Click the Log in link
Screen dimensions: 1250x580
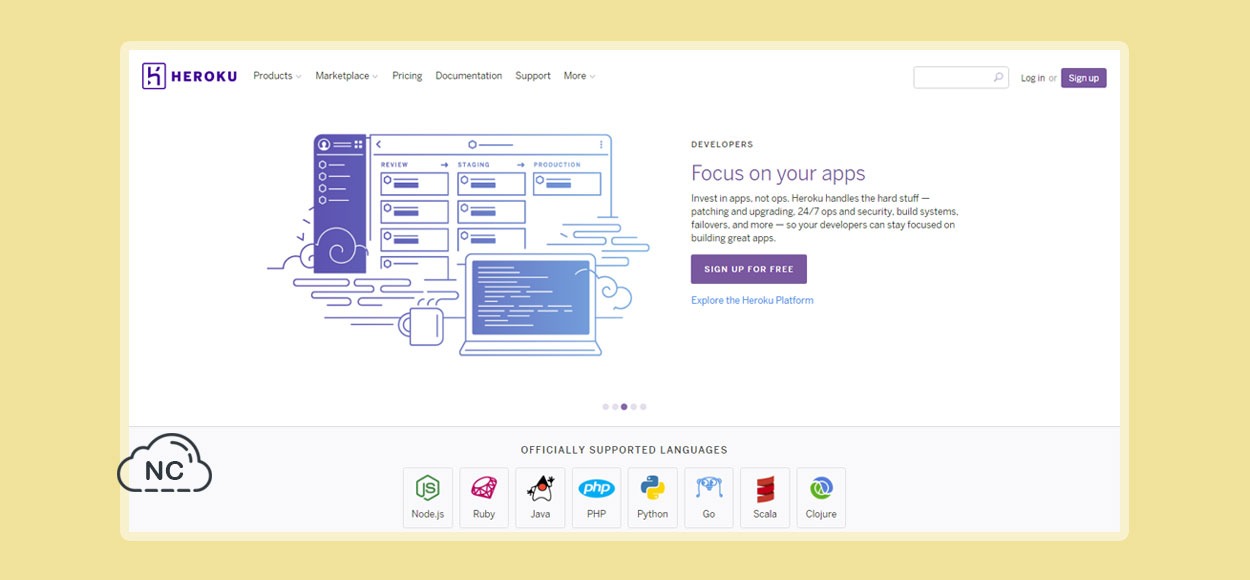click(x=1033, y=78)
